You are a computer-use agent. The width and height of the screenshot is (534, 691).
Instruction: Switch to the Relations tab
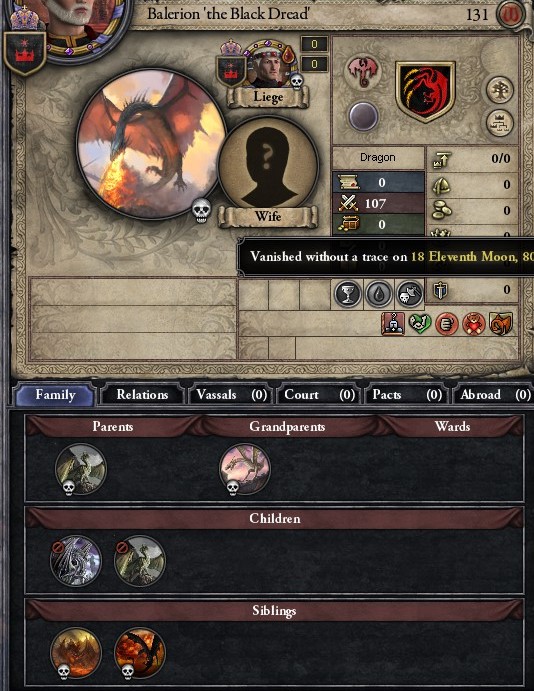[x=142, y=395]
